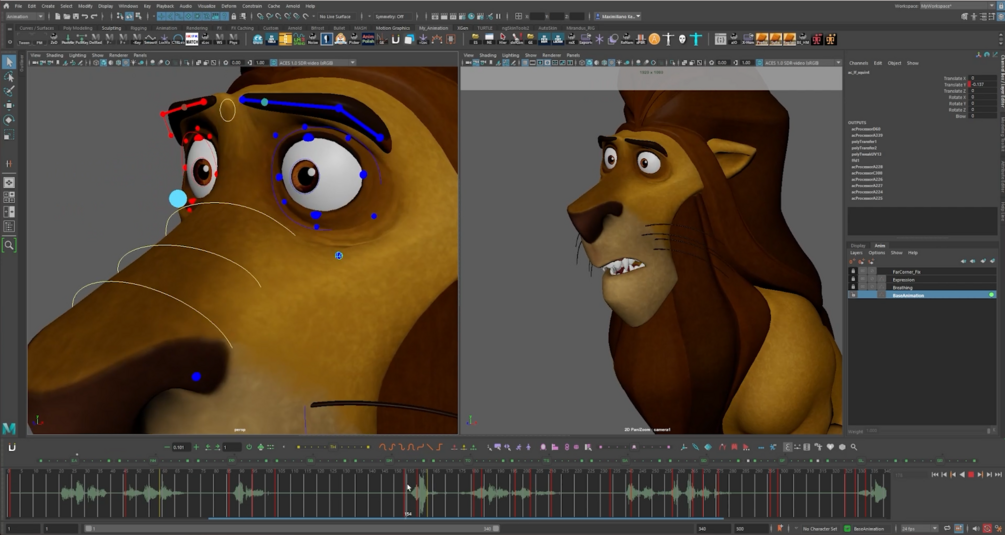Click the save scene icon
This screenshot has width=1005, height=535.
[76, 16]
